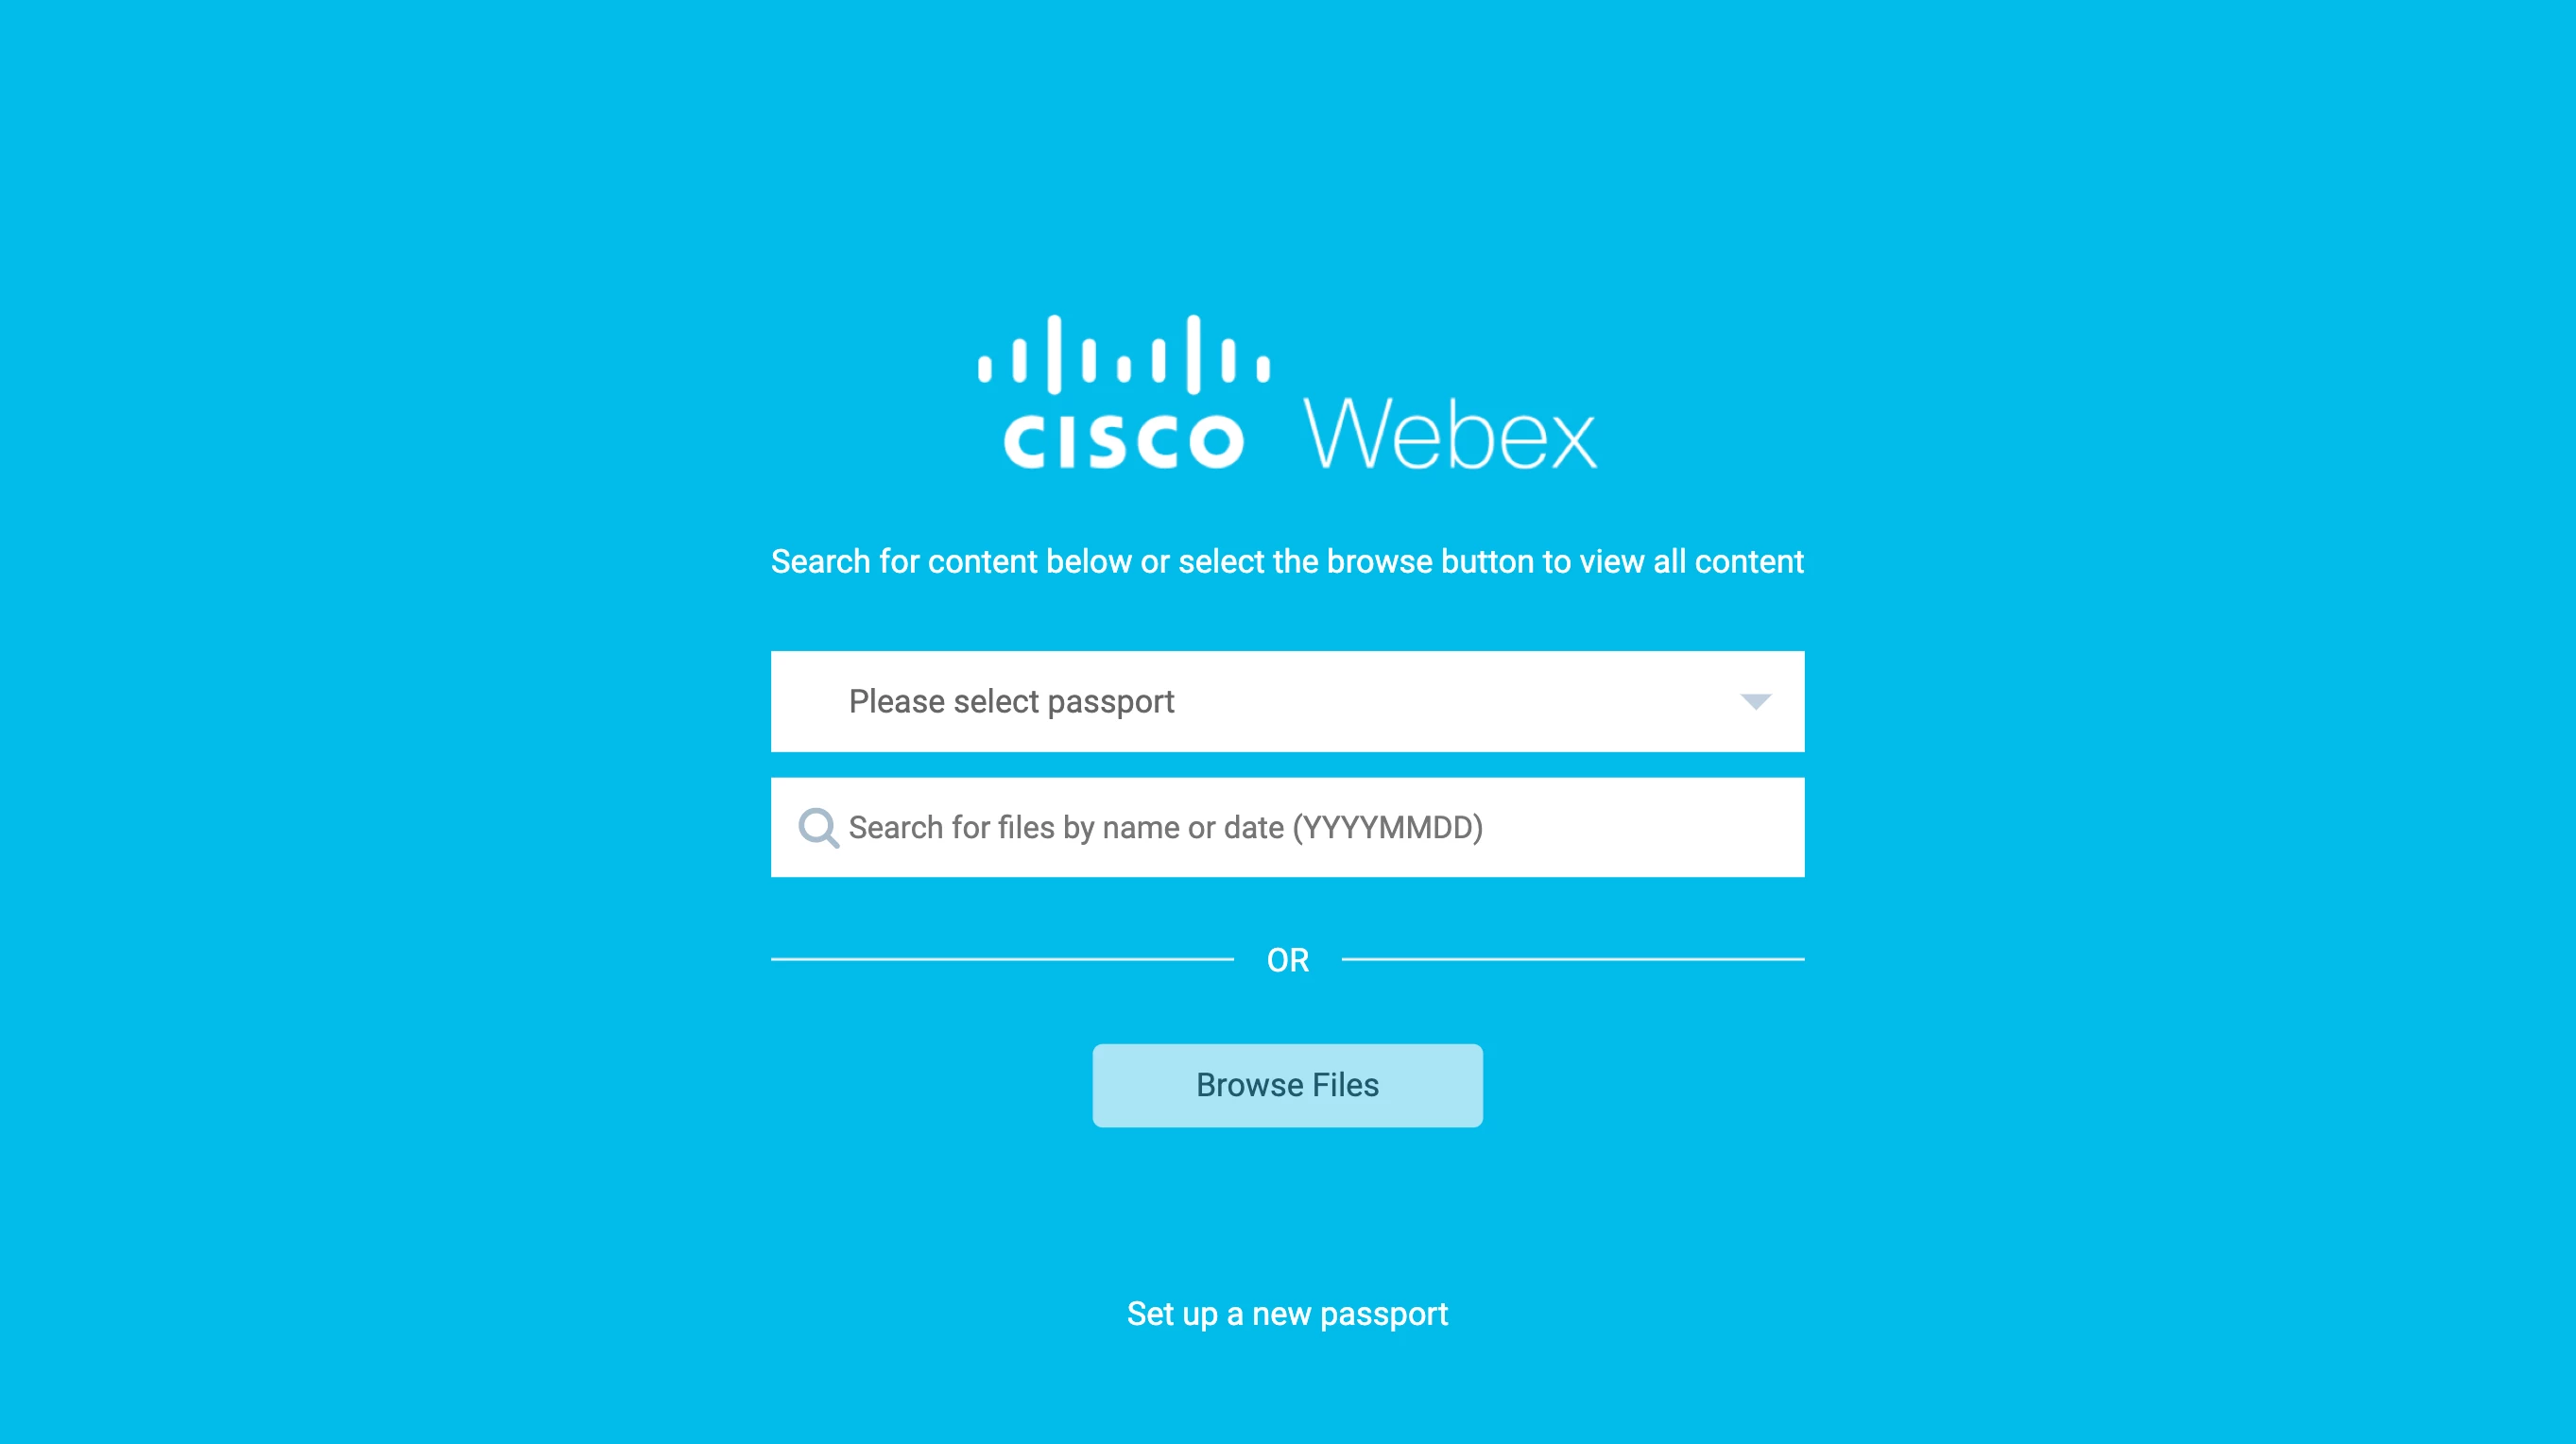Open the Set up a new passport link
Screen dimensions: 2576x1444
tap(1287, 1314)
